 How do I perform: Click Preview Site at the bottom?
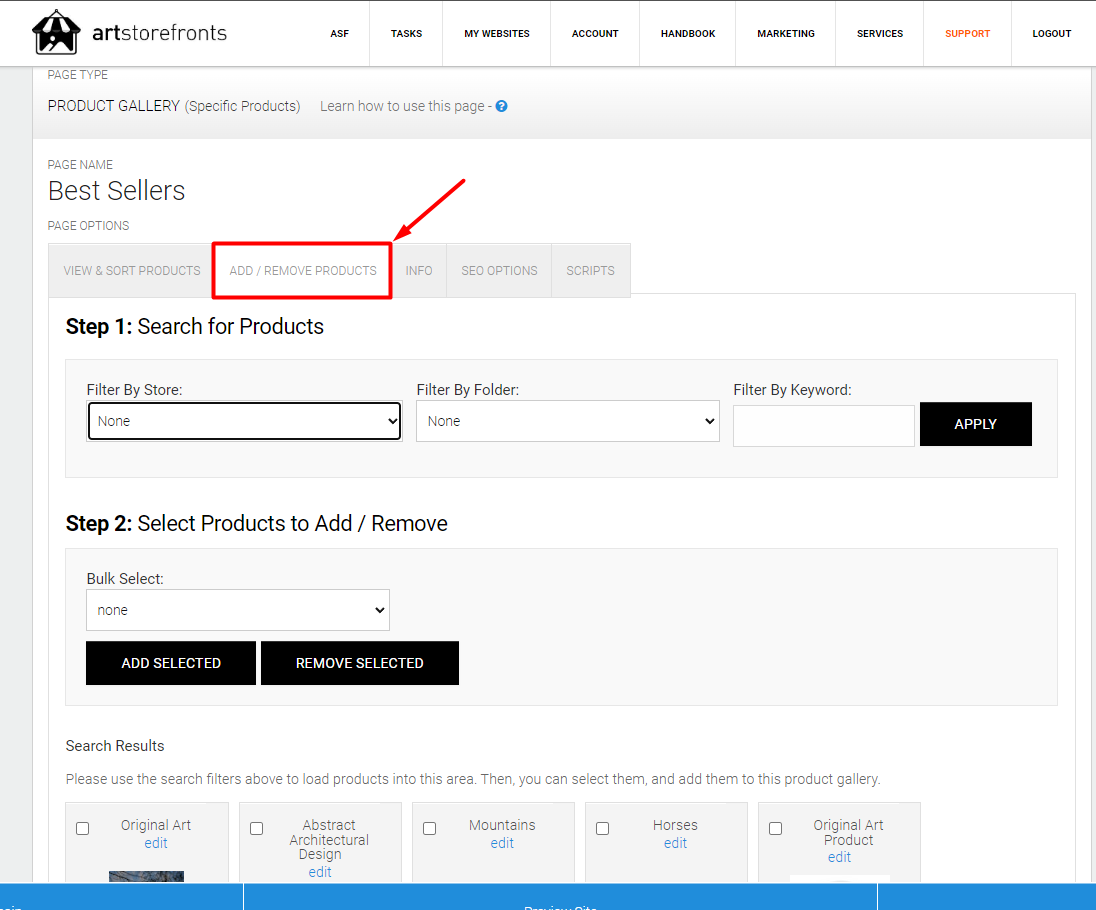pos(560,904)
